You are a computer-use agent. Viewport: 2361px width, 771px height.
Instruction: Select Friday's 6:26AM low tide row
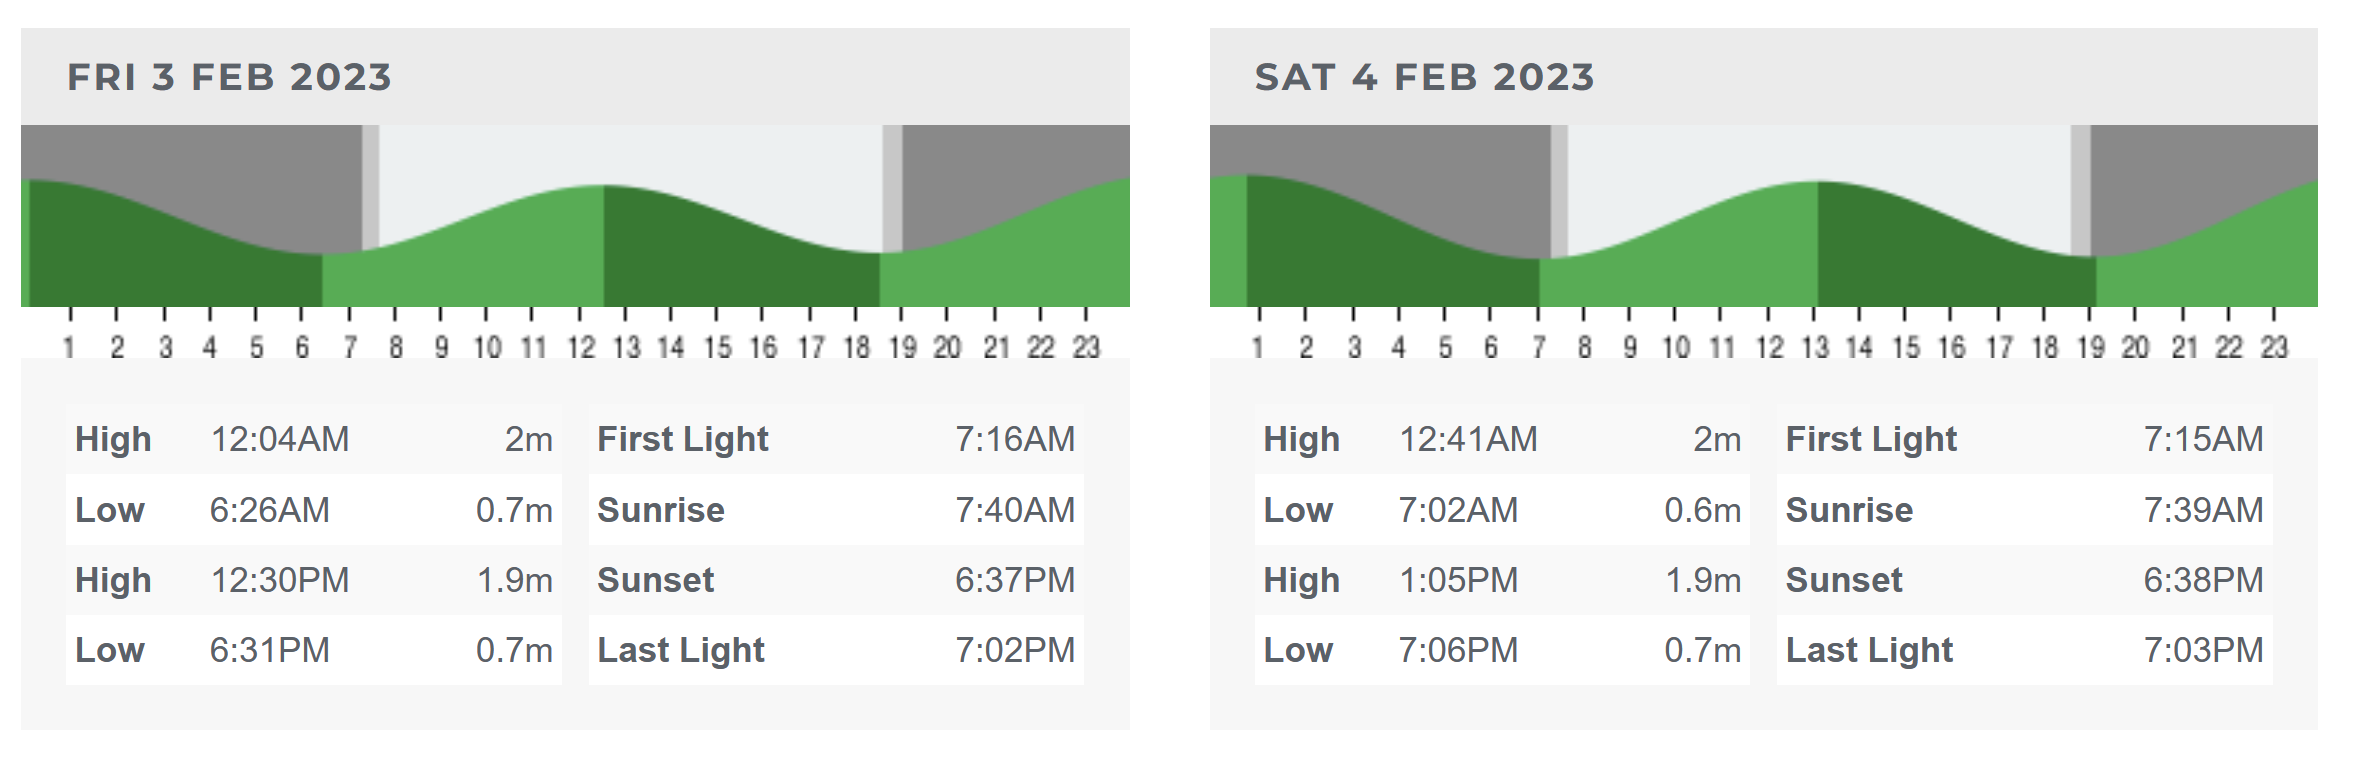click(313, 510)
